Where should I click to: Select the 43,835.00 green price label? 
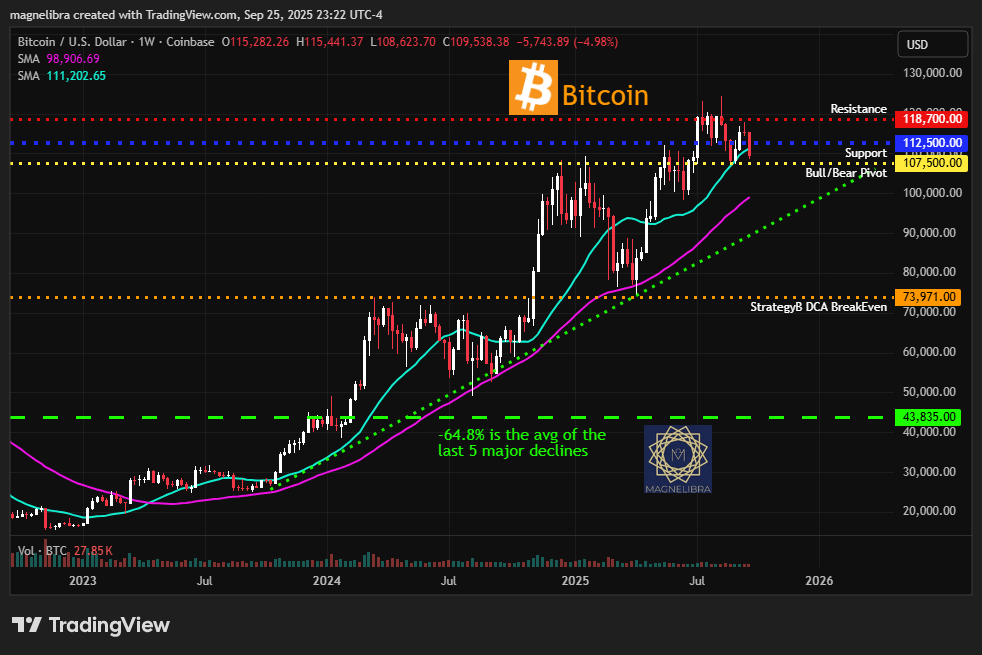click(928, 417)
